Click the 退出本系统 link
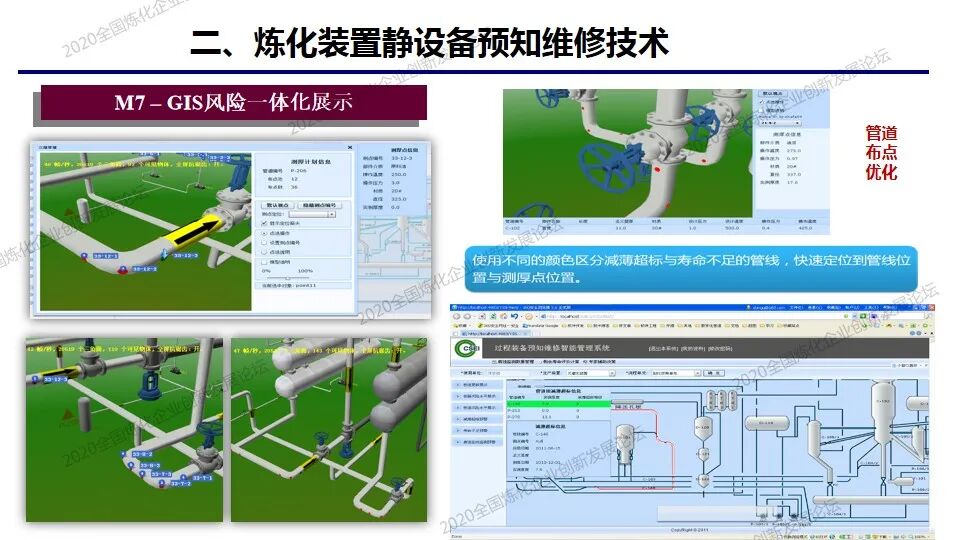The image size is (960, 540). pos(663,348)
